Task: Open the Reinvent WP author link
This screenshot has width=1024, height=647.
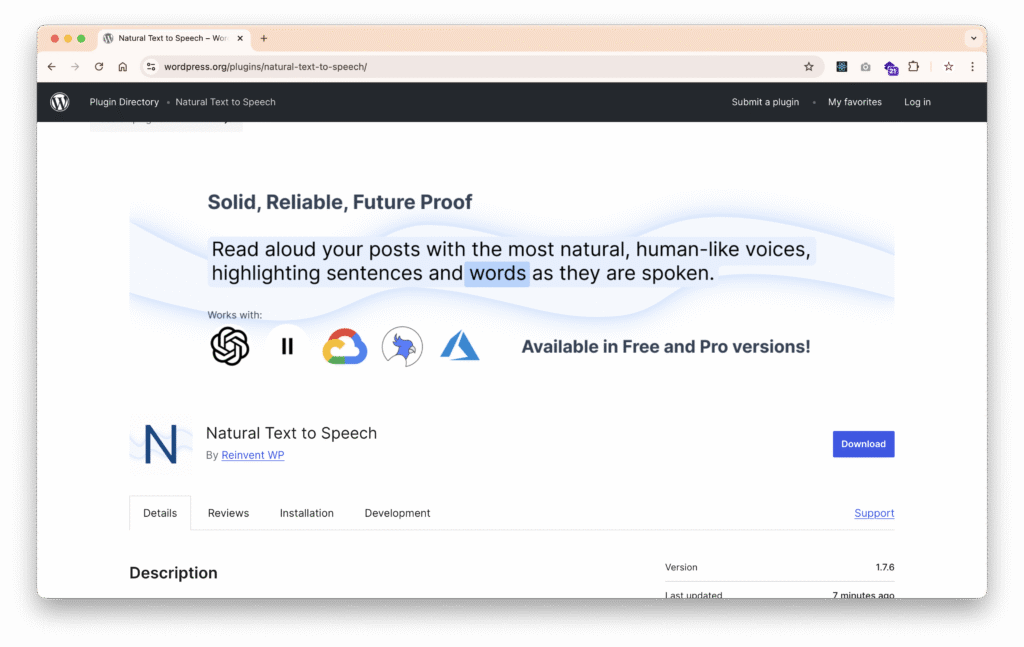Action: click(x=252, y=455)
